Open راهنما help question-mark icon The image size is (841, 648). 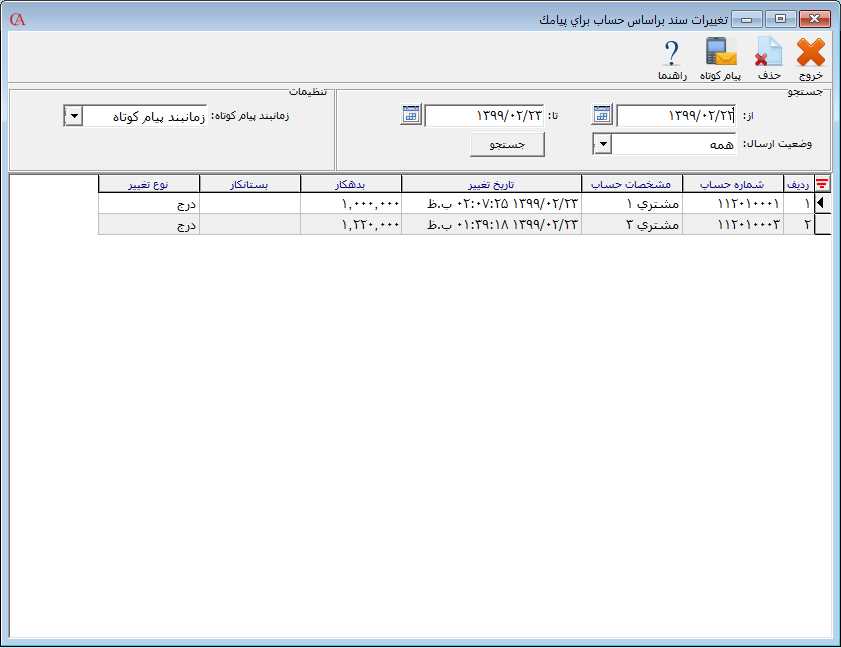click(x=671, y=54)
